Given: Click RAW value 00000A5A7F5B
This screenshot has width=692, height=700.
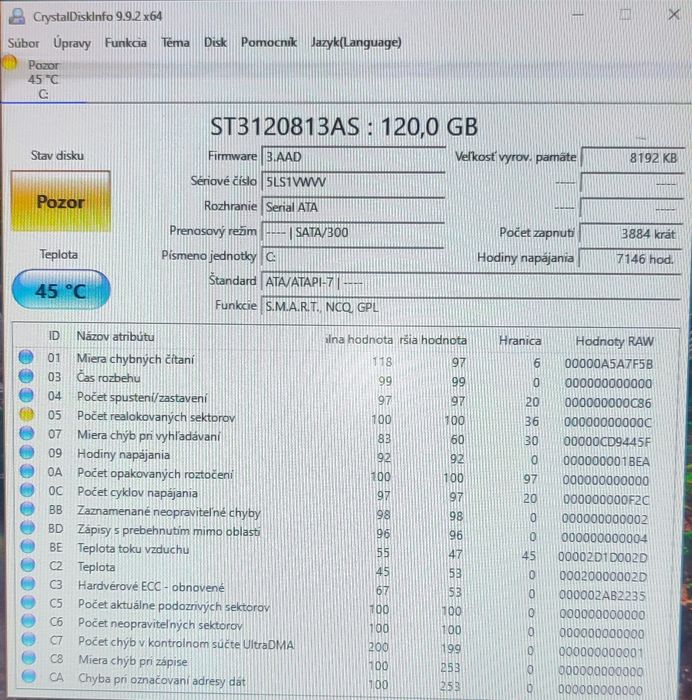Looking at the screenshot, I should [x=609, y=364].
